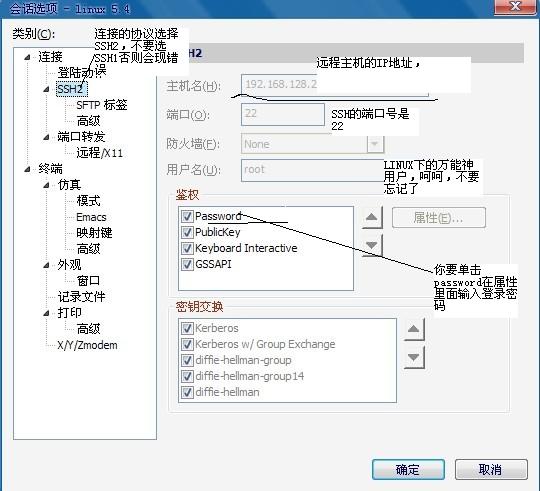Select 连接 in category tree
The width and height of the screenshot is (540, 491).
click(50, 57)
